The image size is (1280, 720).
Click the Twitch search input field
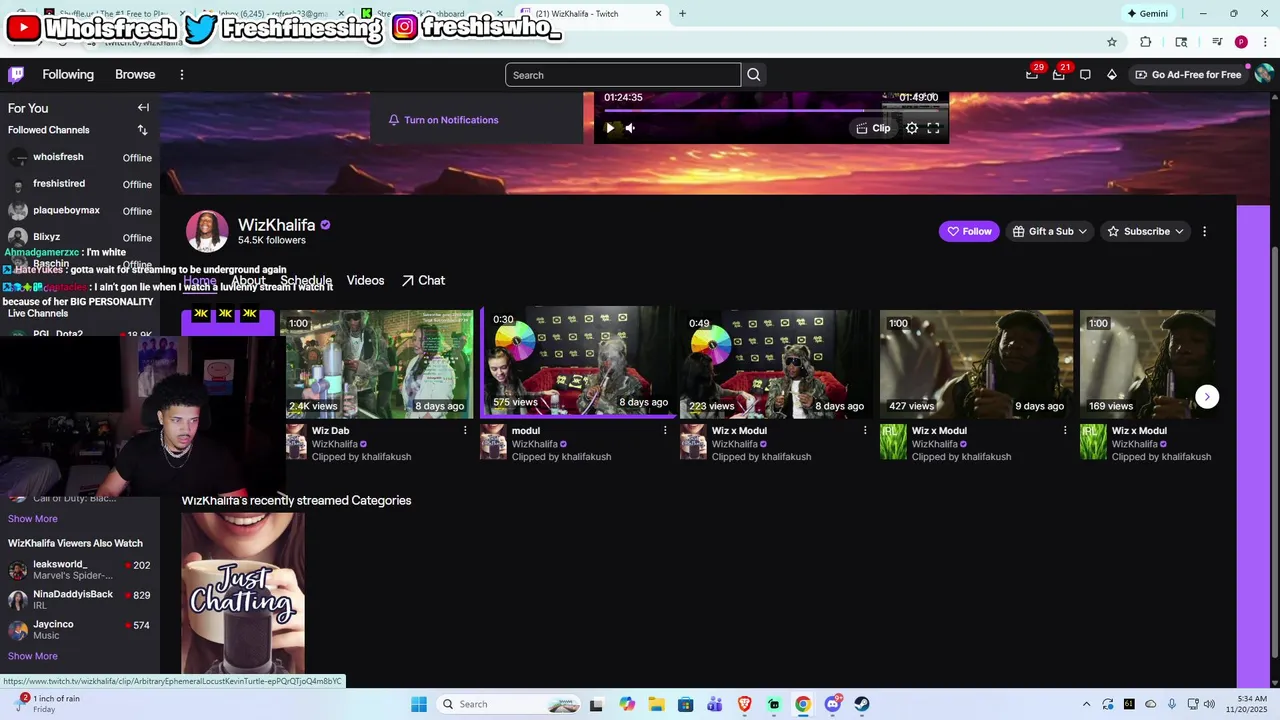click(623, 75)
